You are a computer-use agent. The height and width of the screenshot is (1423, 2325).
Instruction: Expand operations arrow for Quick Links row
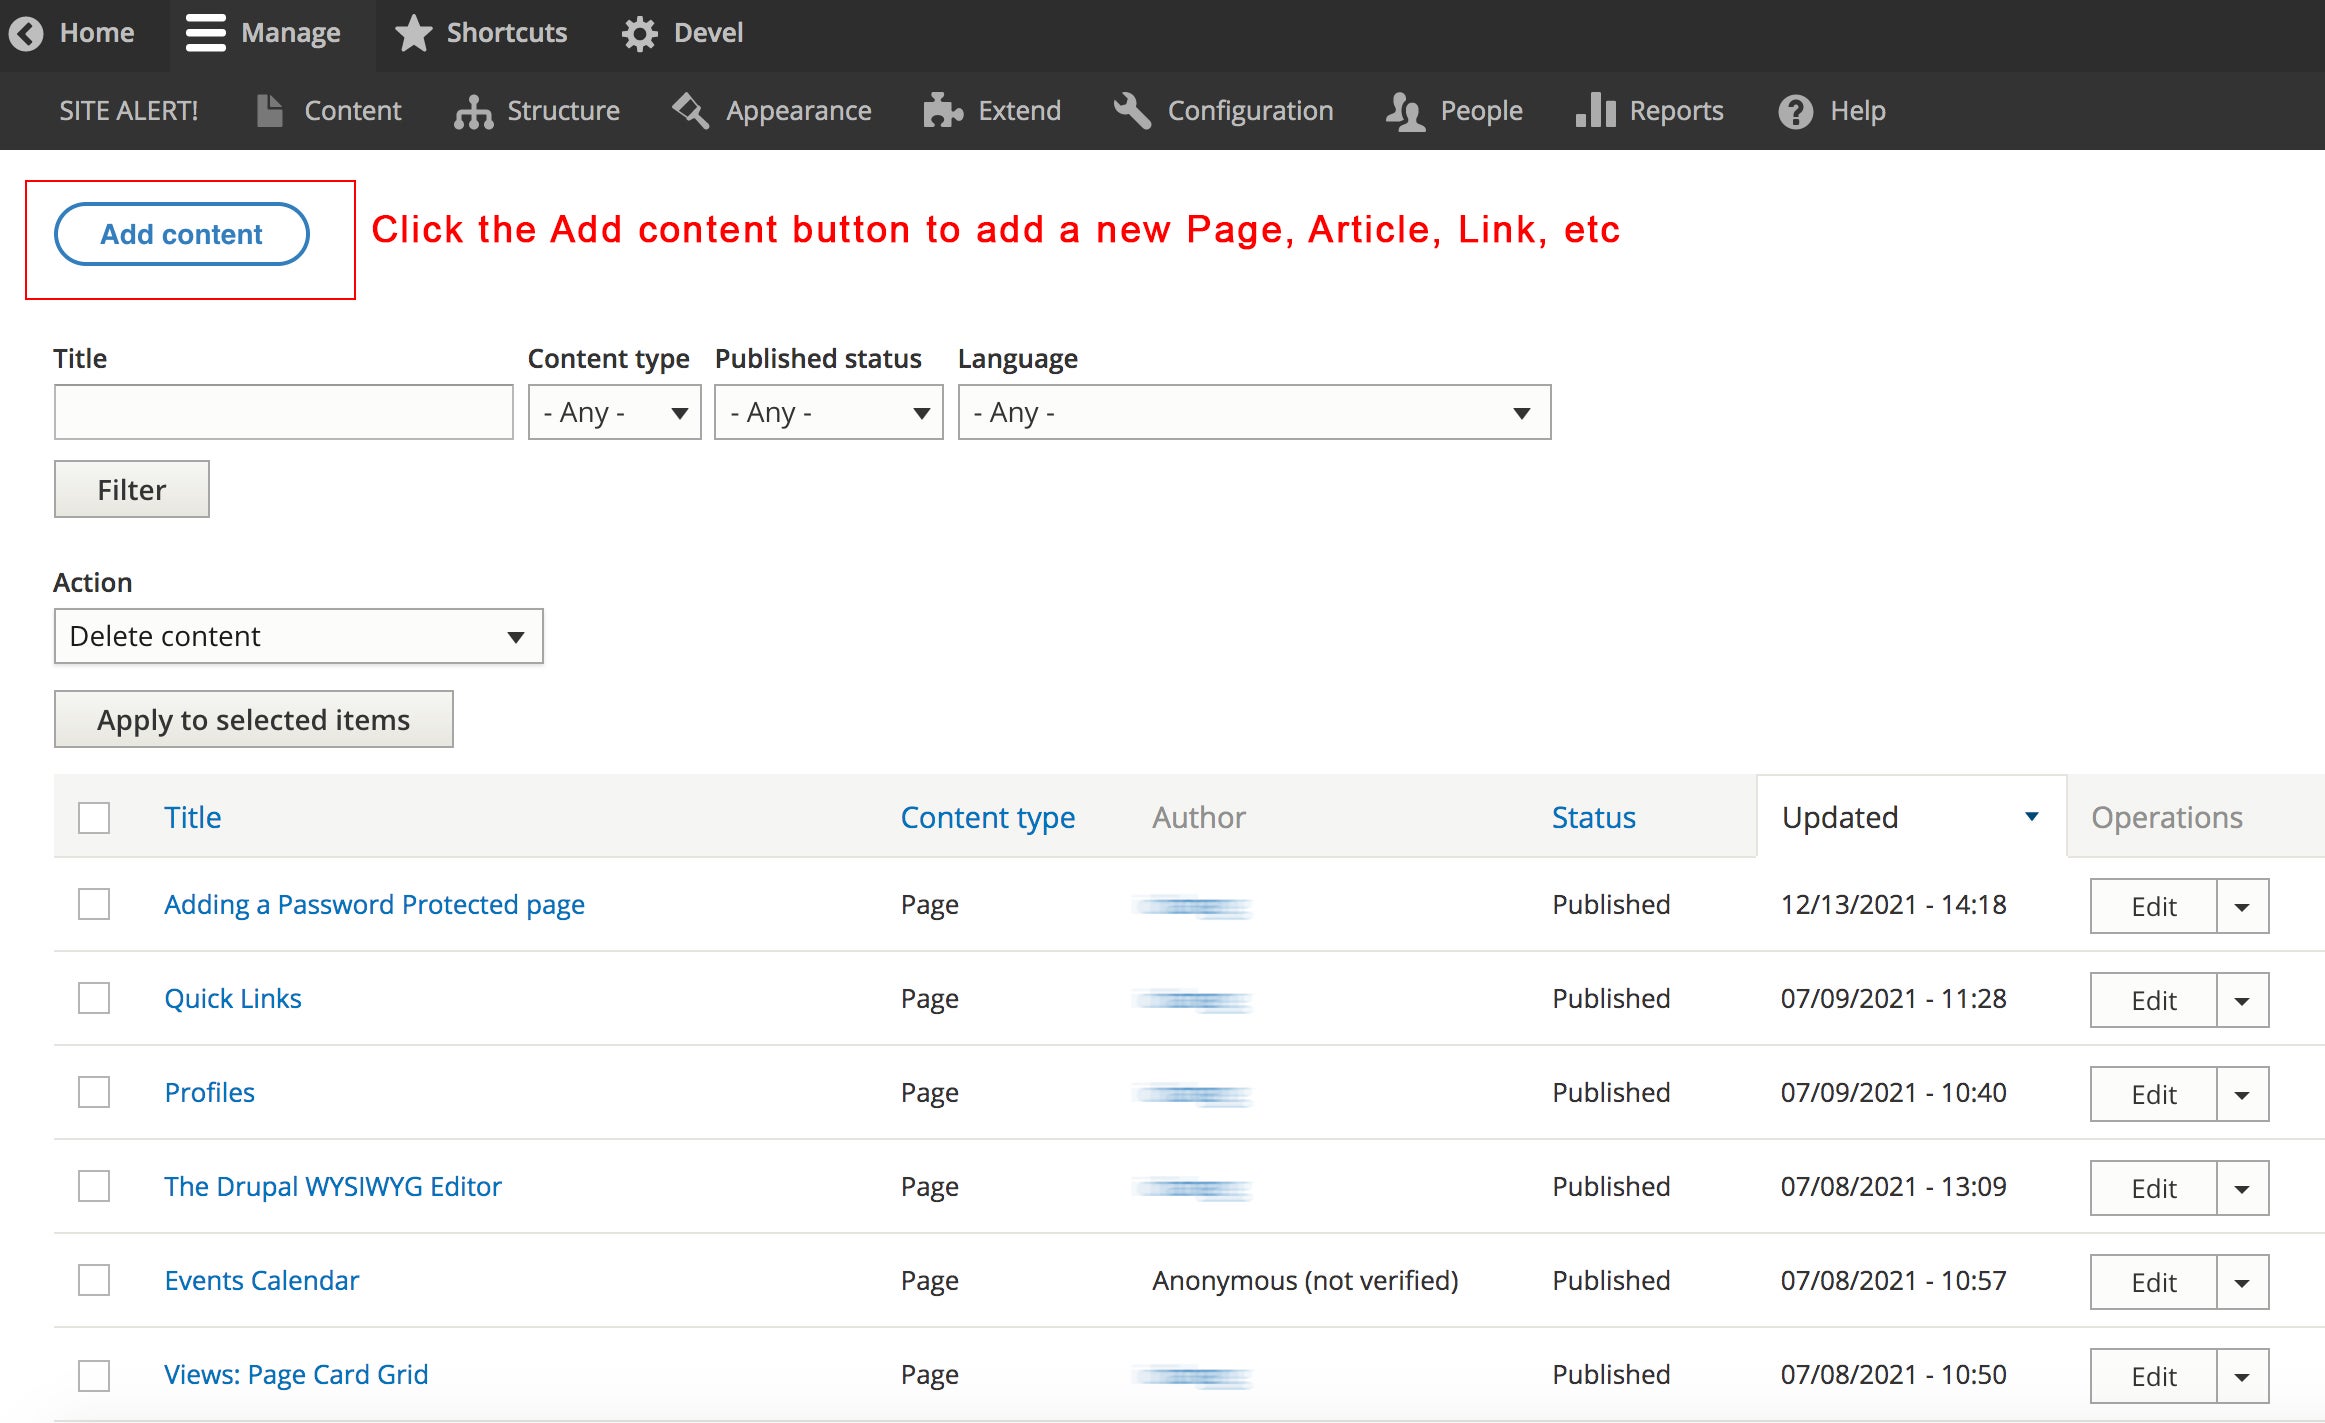2242,1001
